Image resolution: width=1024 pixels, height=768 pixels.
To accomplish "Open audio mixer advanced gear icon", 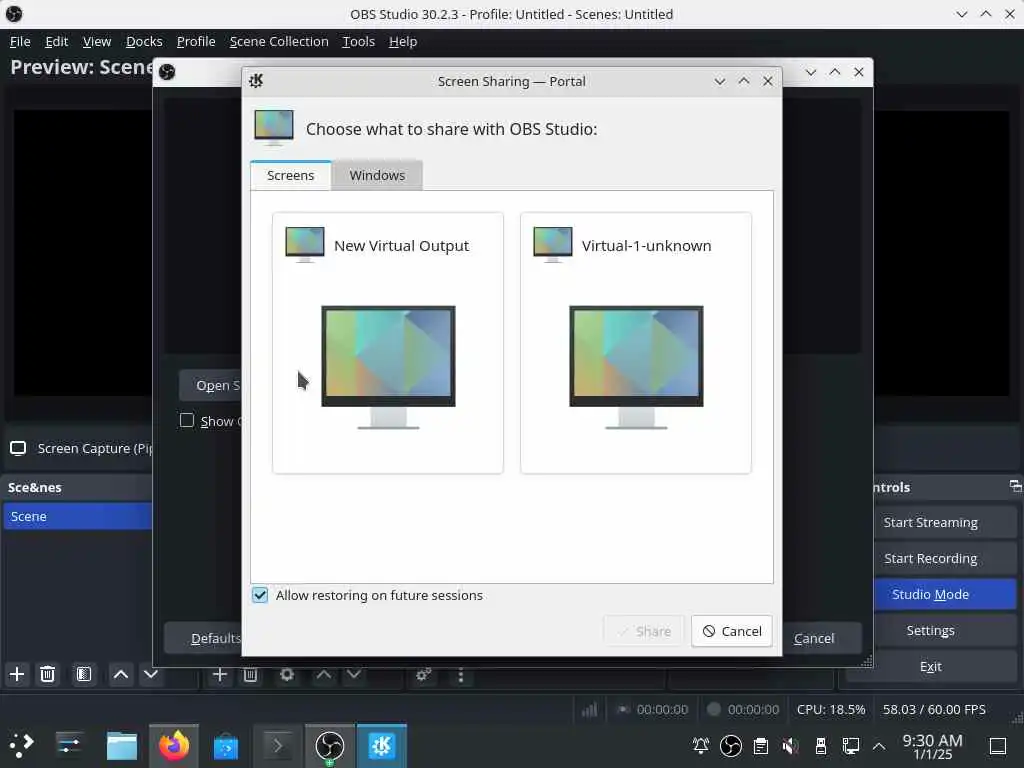I will tap(423, 675).
